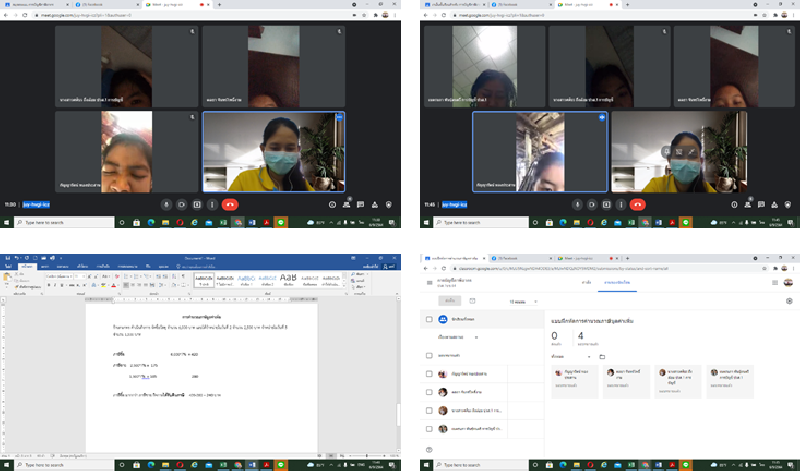The height and width of the screenshot is (471, 800).
Task: Click the Save icon in Word's quick access toolbar
Action: click(x=6, y=259)
